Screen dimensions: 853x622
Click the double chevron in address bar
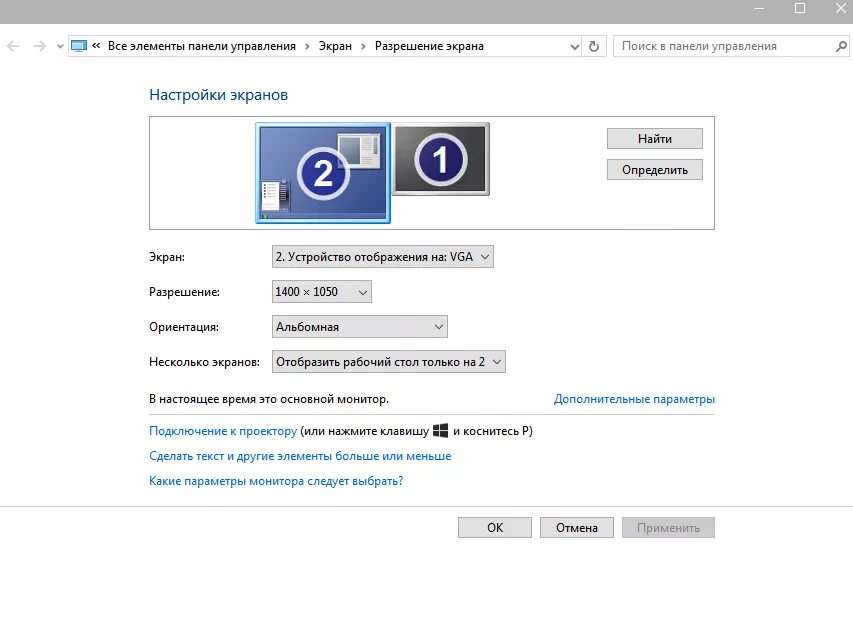[96, 46]
